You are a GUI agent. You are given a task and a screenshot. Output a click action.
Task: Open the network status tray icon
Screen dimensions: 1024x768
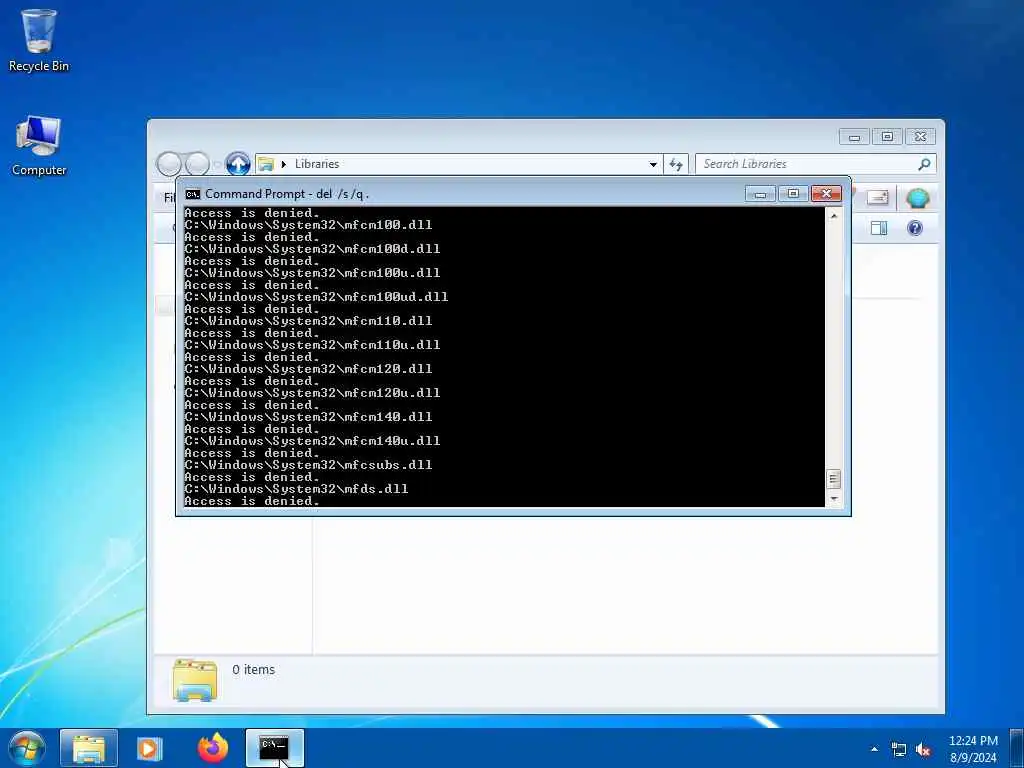pos(899,750)
